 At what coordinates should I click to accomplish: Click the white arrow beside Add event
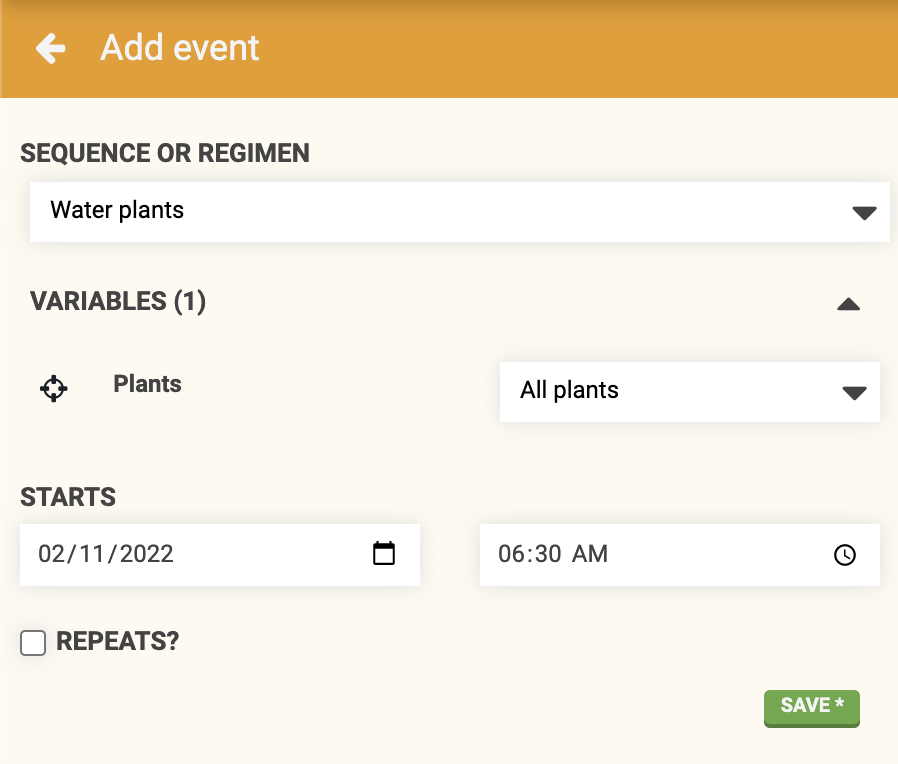click(x=49, y=48)
